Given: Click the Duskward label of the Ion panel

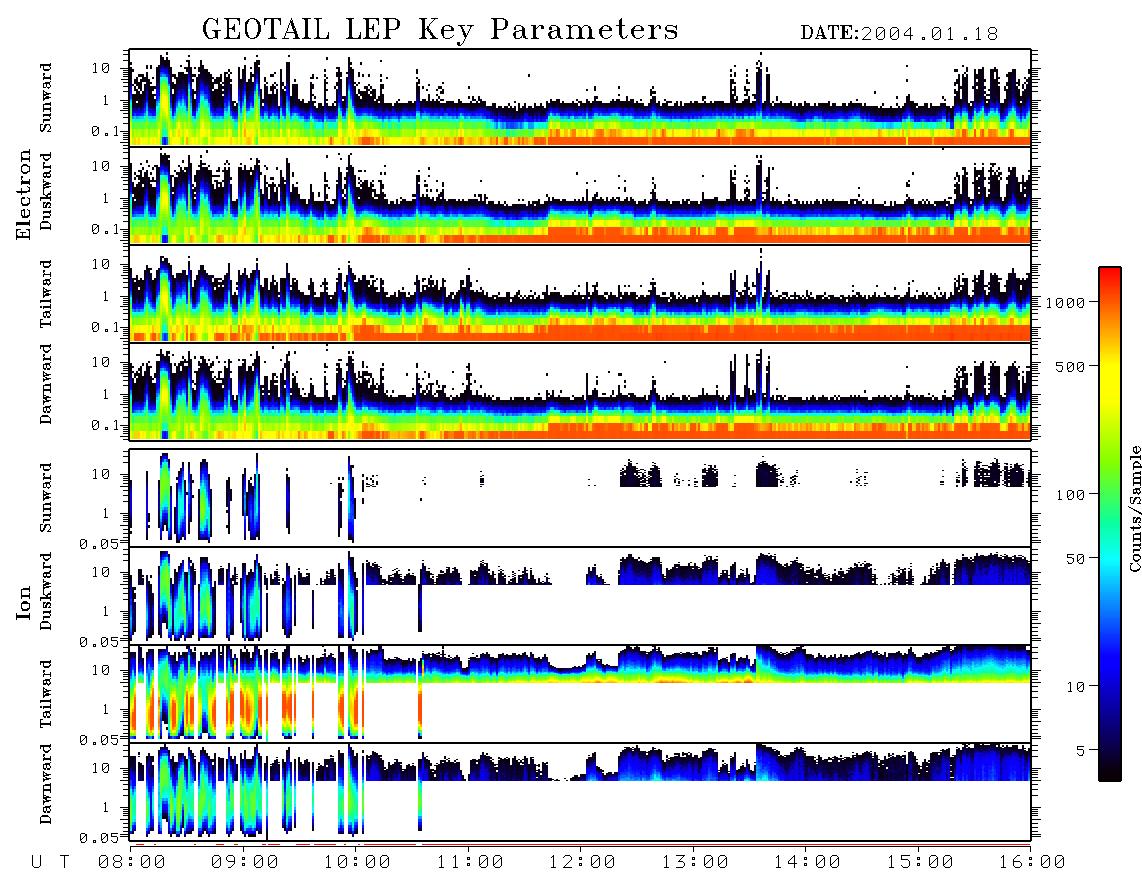Looking at the screenshot, I should pyautogui.click(x=46, y=592).
